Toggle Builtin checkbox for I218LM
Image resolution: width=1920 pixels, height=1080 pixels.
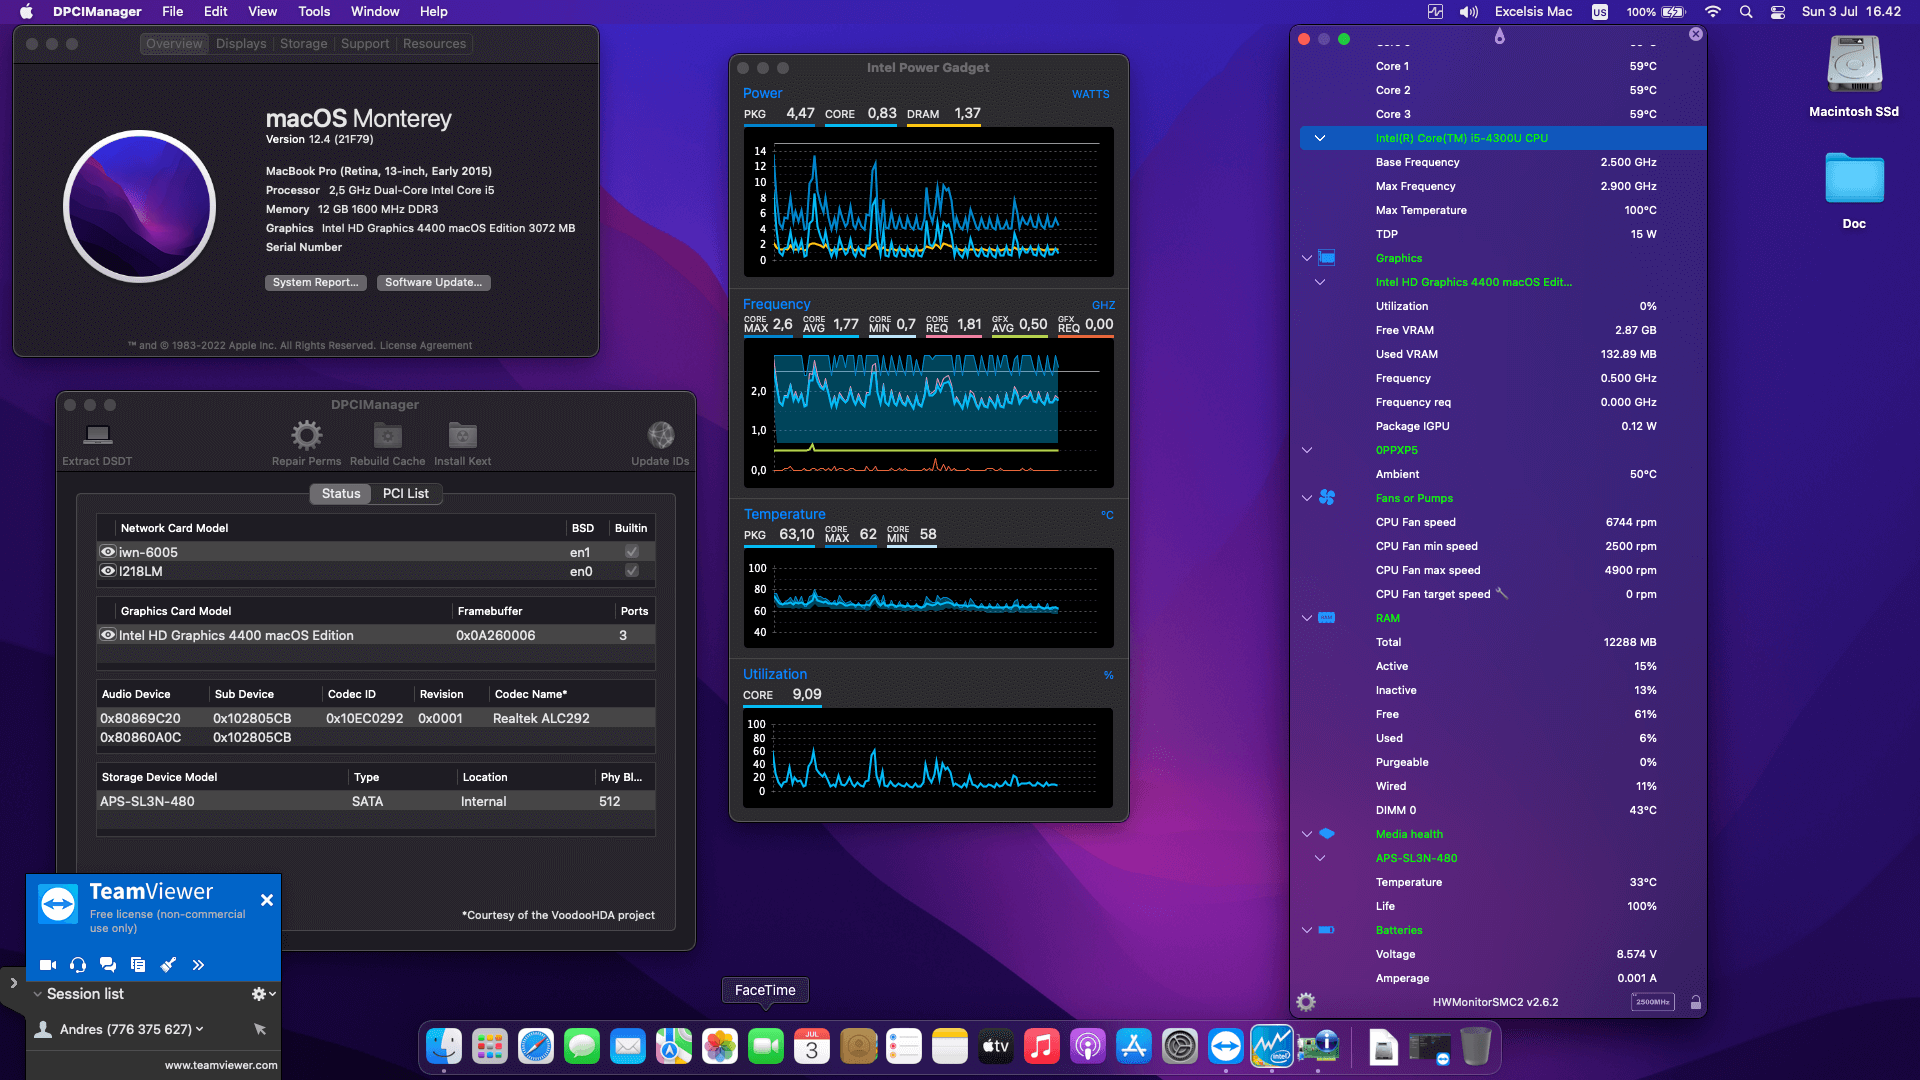(632, 571)
